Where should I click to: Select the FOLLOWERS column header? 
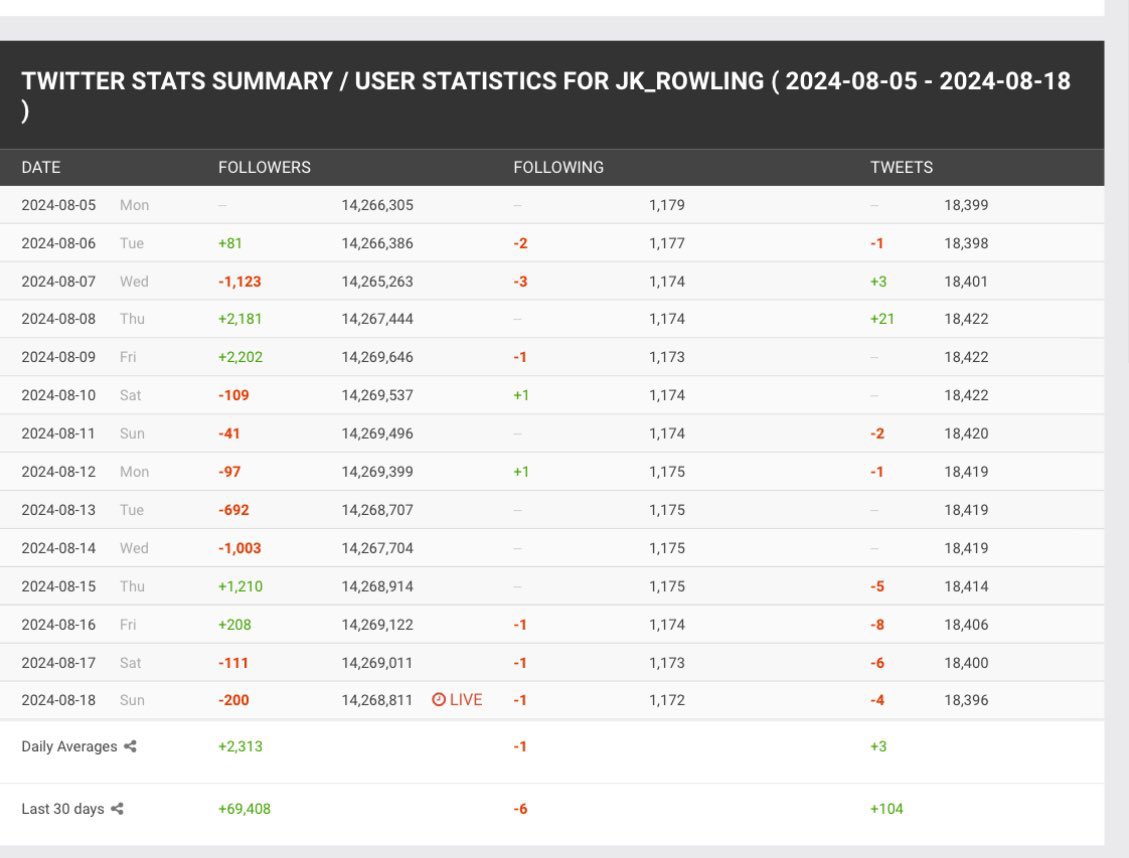[264, 167]
